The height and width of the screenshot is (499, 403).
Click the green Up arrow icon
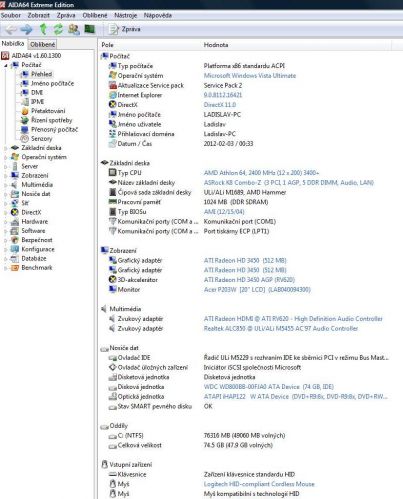43,29
